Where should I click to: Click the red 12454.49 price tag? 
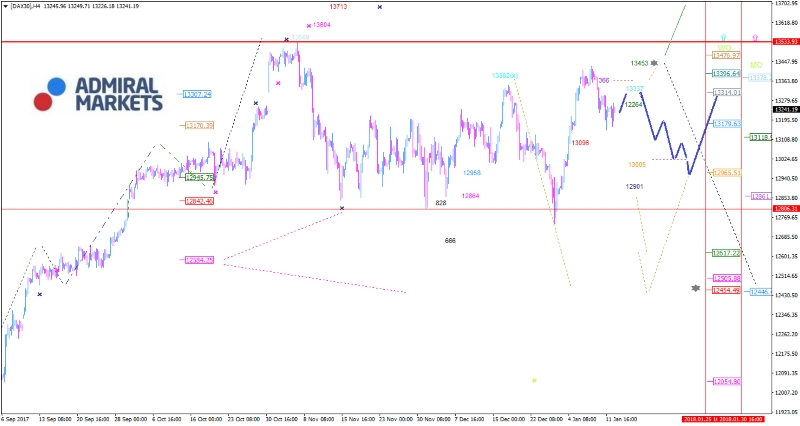click(x=725, y=290)
